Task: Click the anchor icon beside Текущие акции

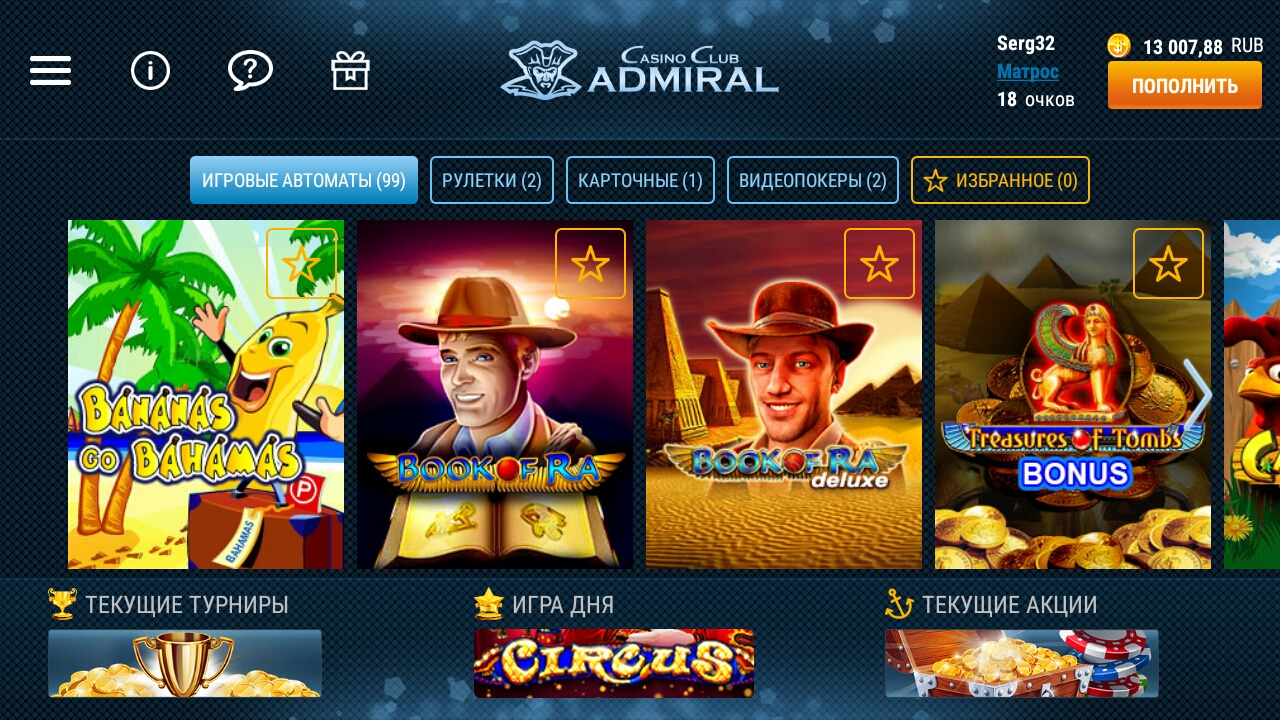Action: (899, 604)
